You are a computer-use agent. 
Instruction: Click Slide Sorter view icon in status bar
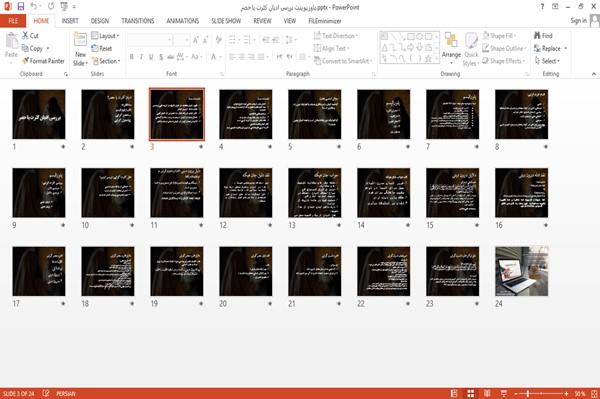pyautogui.click(x=471, y=393)
